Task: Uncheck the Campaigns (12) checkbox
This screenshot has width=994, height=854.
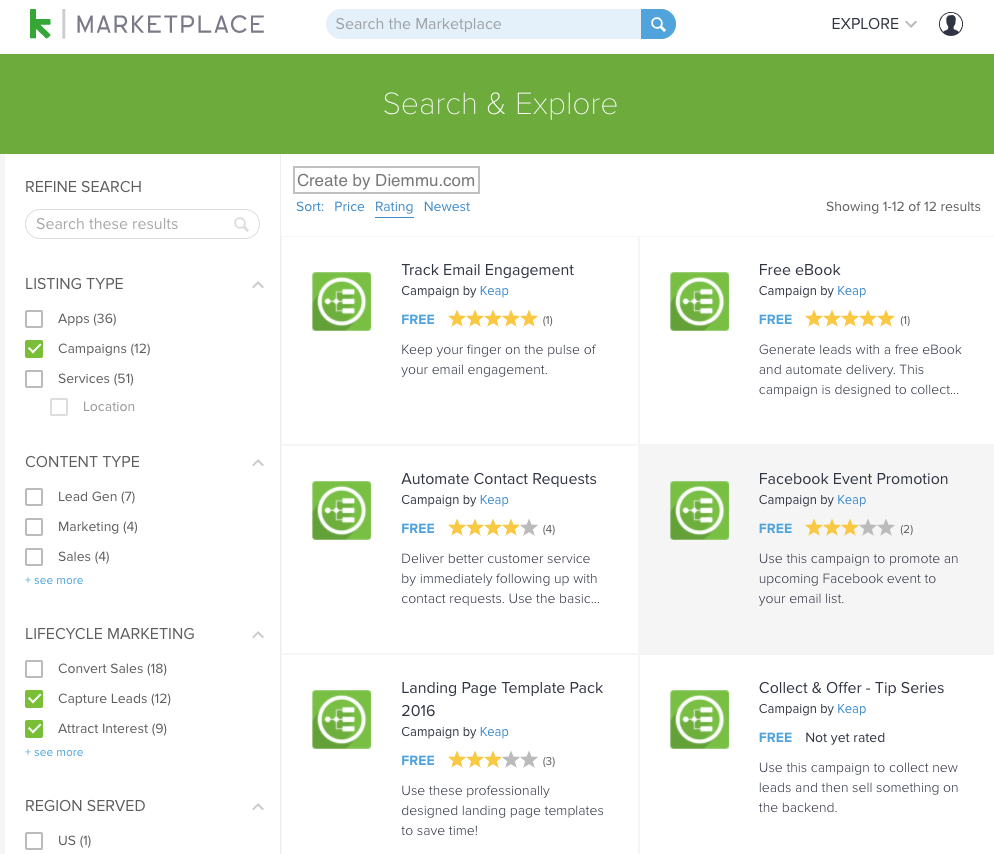Action: tap(34, 349)
